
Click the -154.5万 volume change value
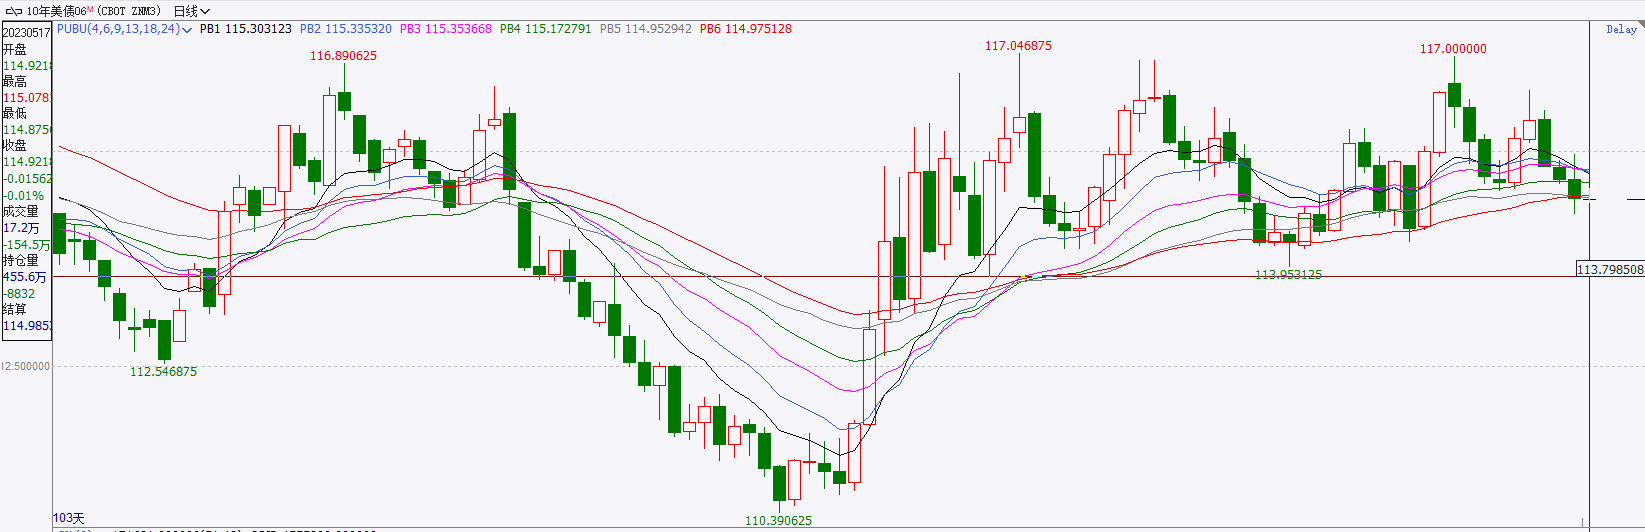pyautogui.click(x=27, y=245)
